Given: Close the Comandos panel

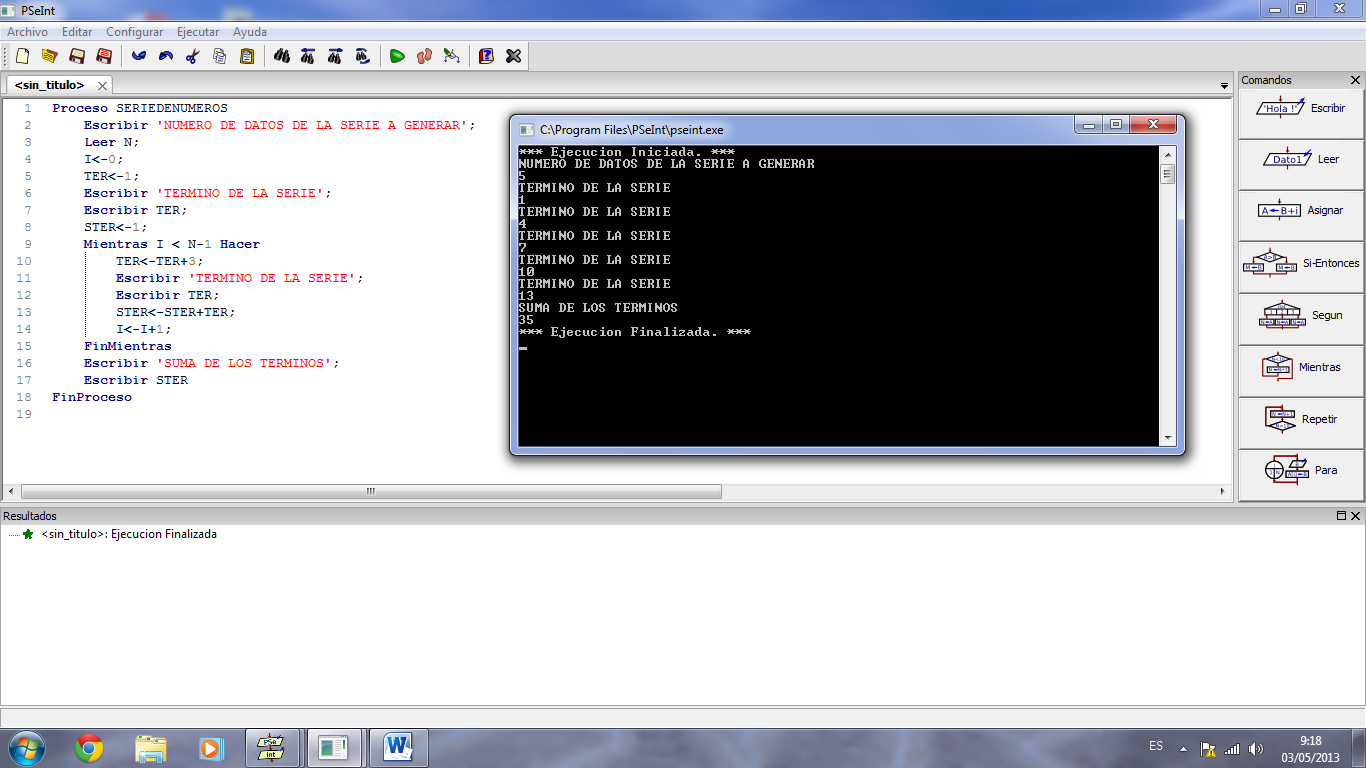Looking at the screenshot, I should (1355, 80).
